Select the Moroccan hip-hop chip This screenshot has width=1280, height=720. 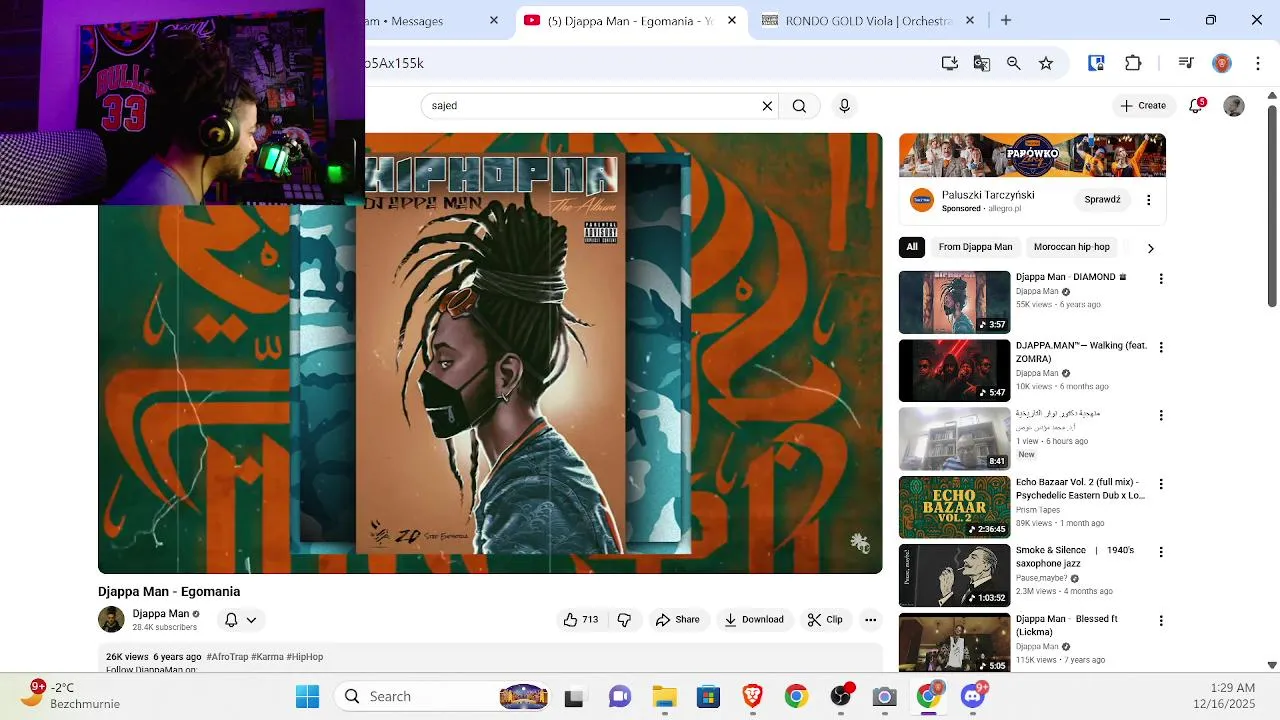[x=1072, y=247]
